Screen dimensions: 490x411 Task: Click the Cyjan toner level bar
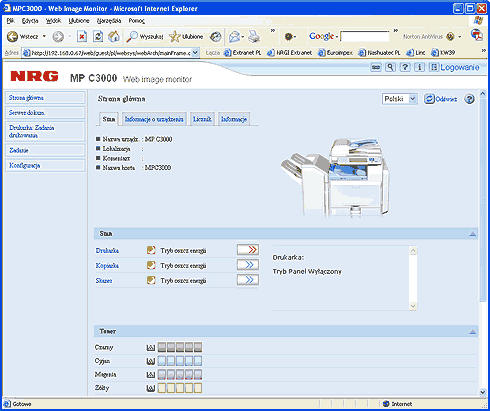coord(180,361)
